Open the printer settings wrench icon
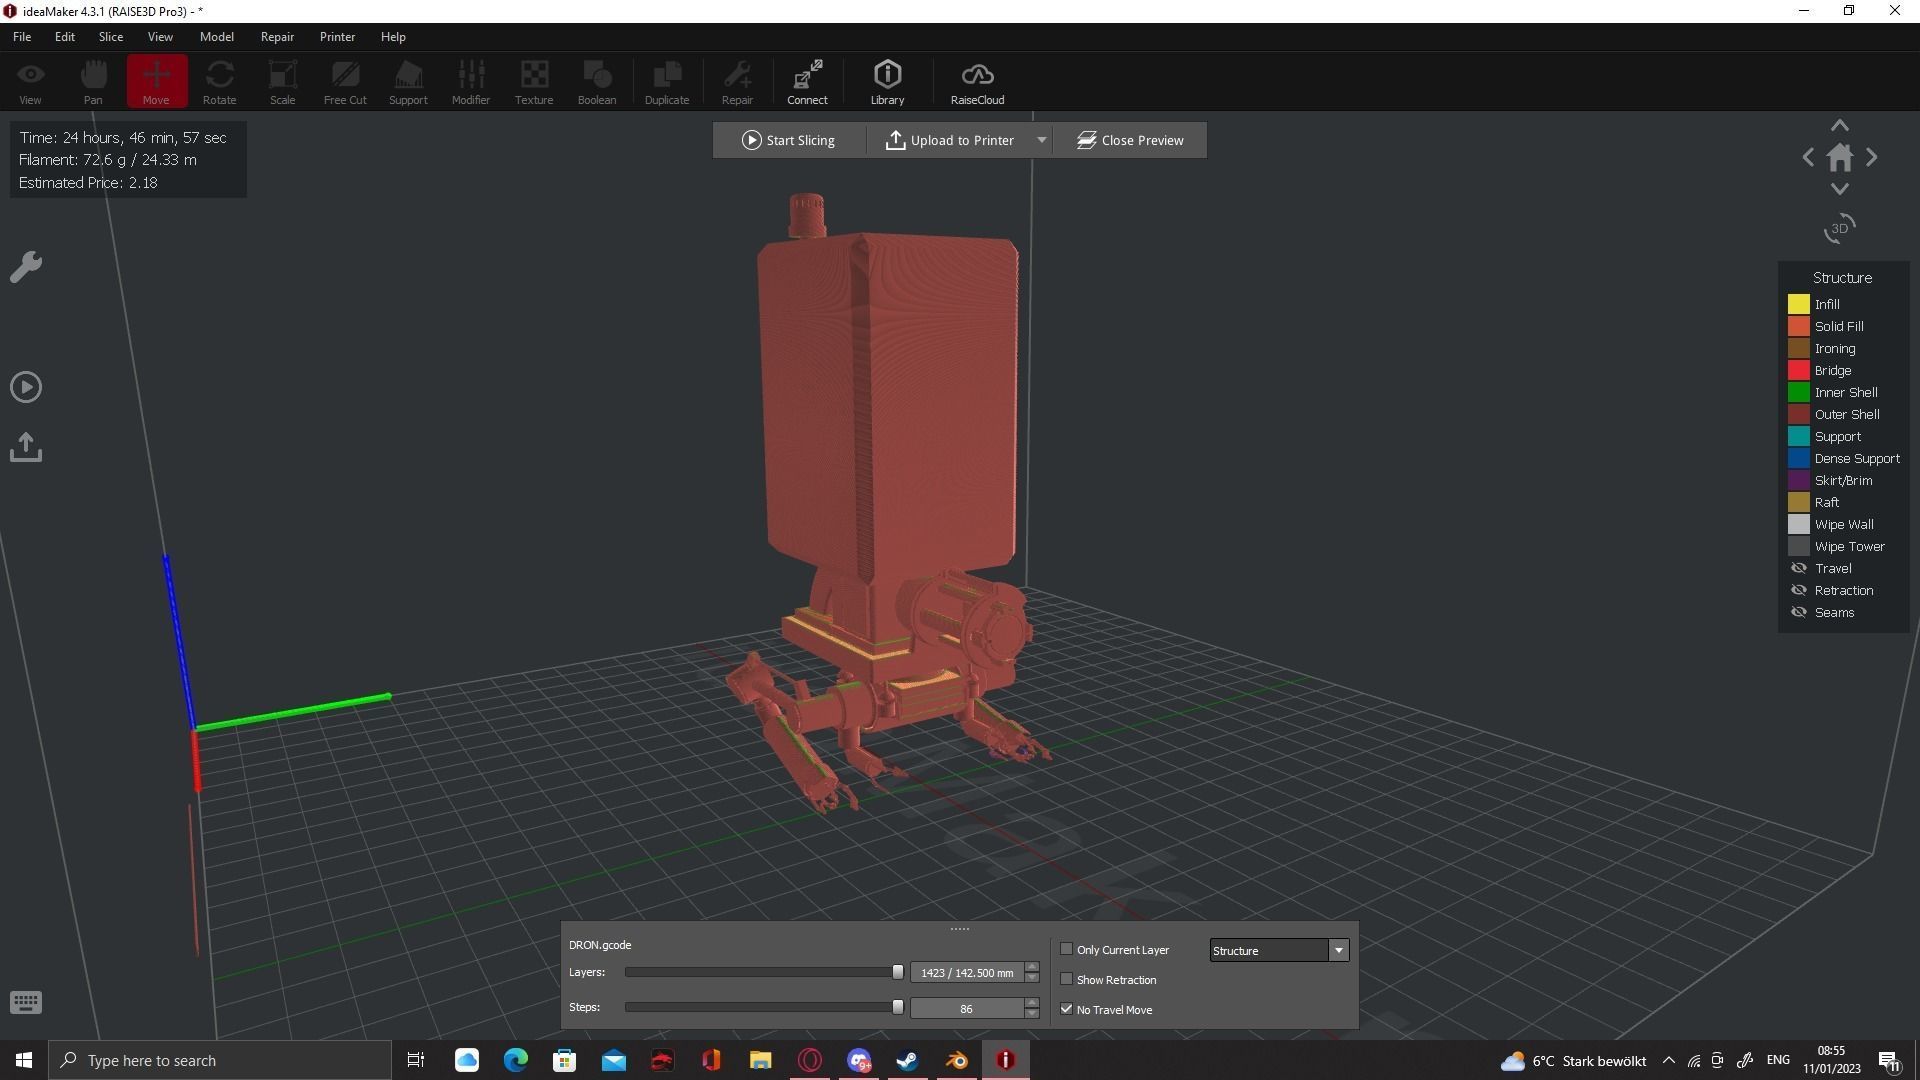 pos(25,266)
